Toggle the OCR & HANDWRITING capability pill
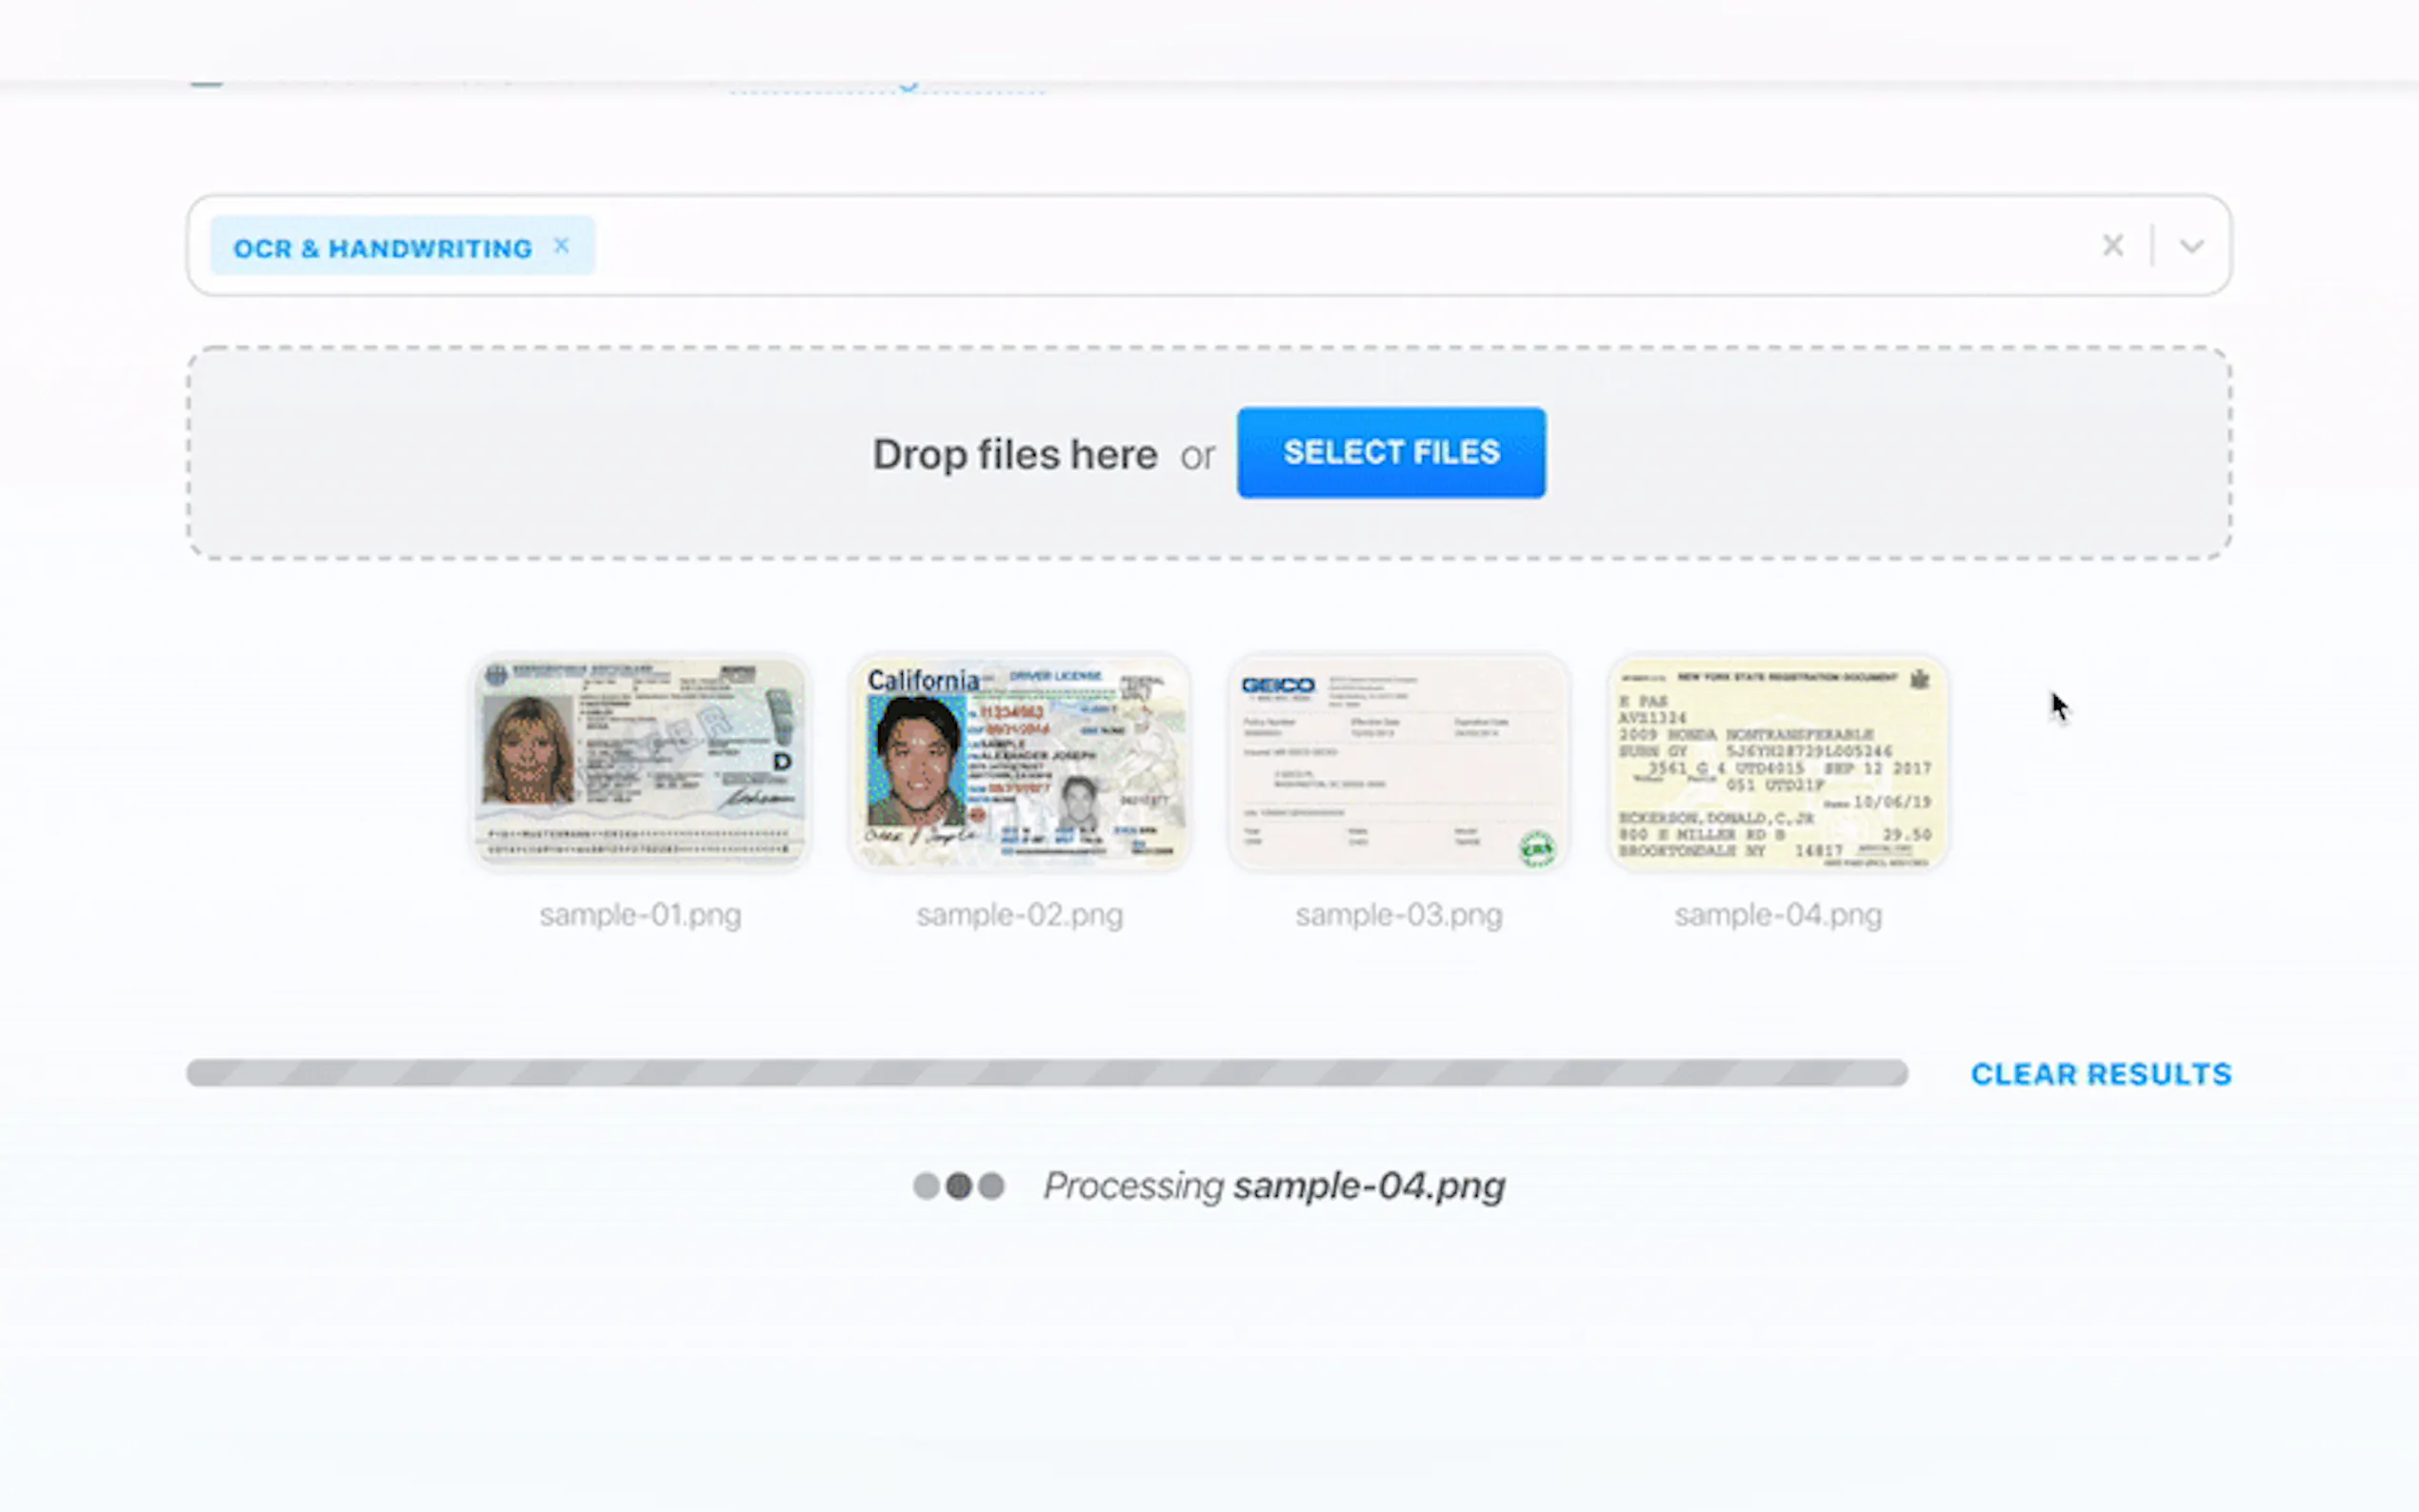Screen dimensions: 2419x1512 pos(385,247)
